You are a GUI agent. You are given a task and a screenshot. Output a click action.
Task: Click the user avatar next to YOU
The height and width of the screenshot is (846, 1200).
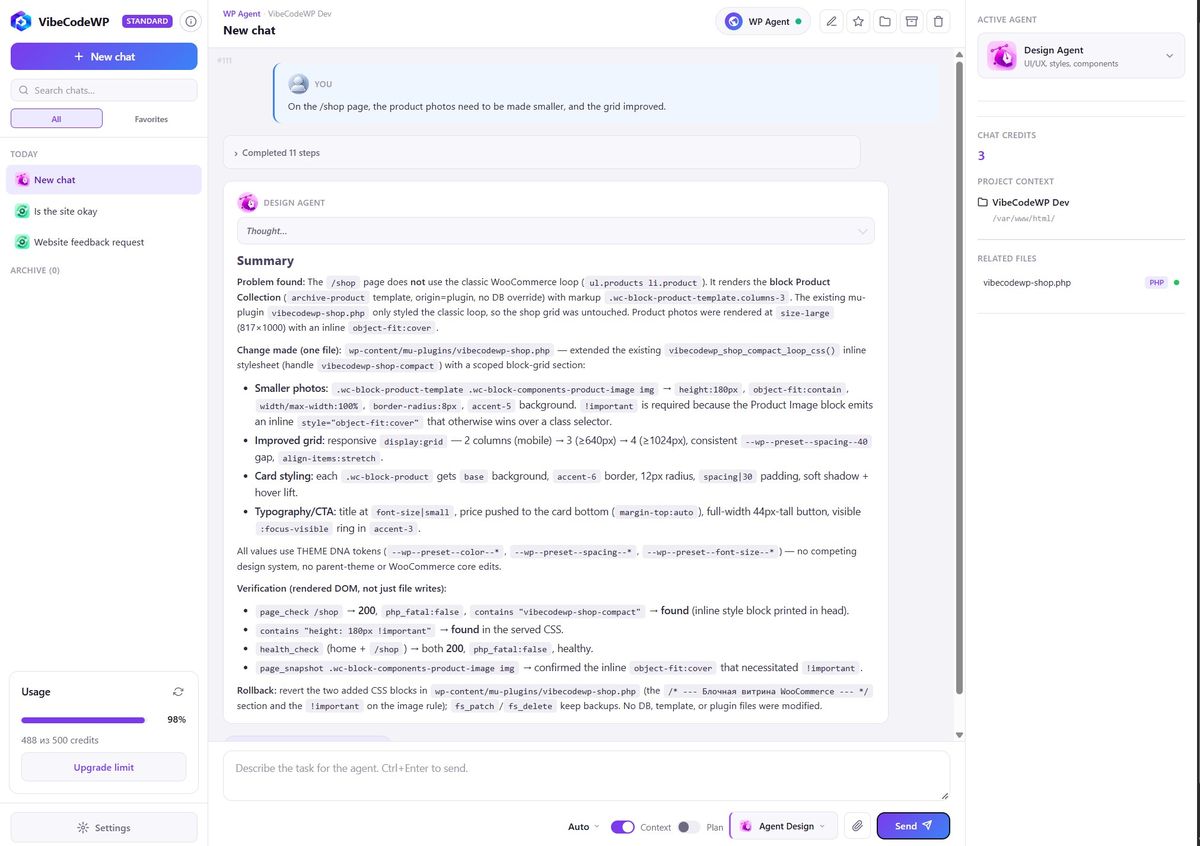click(298, 84)
